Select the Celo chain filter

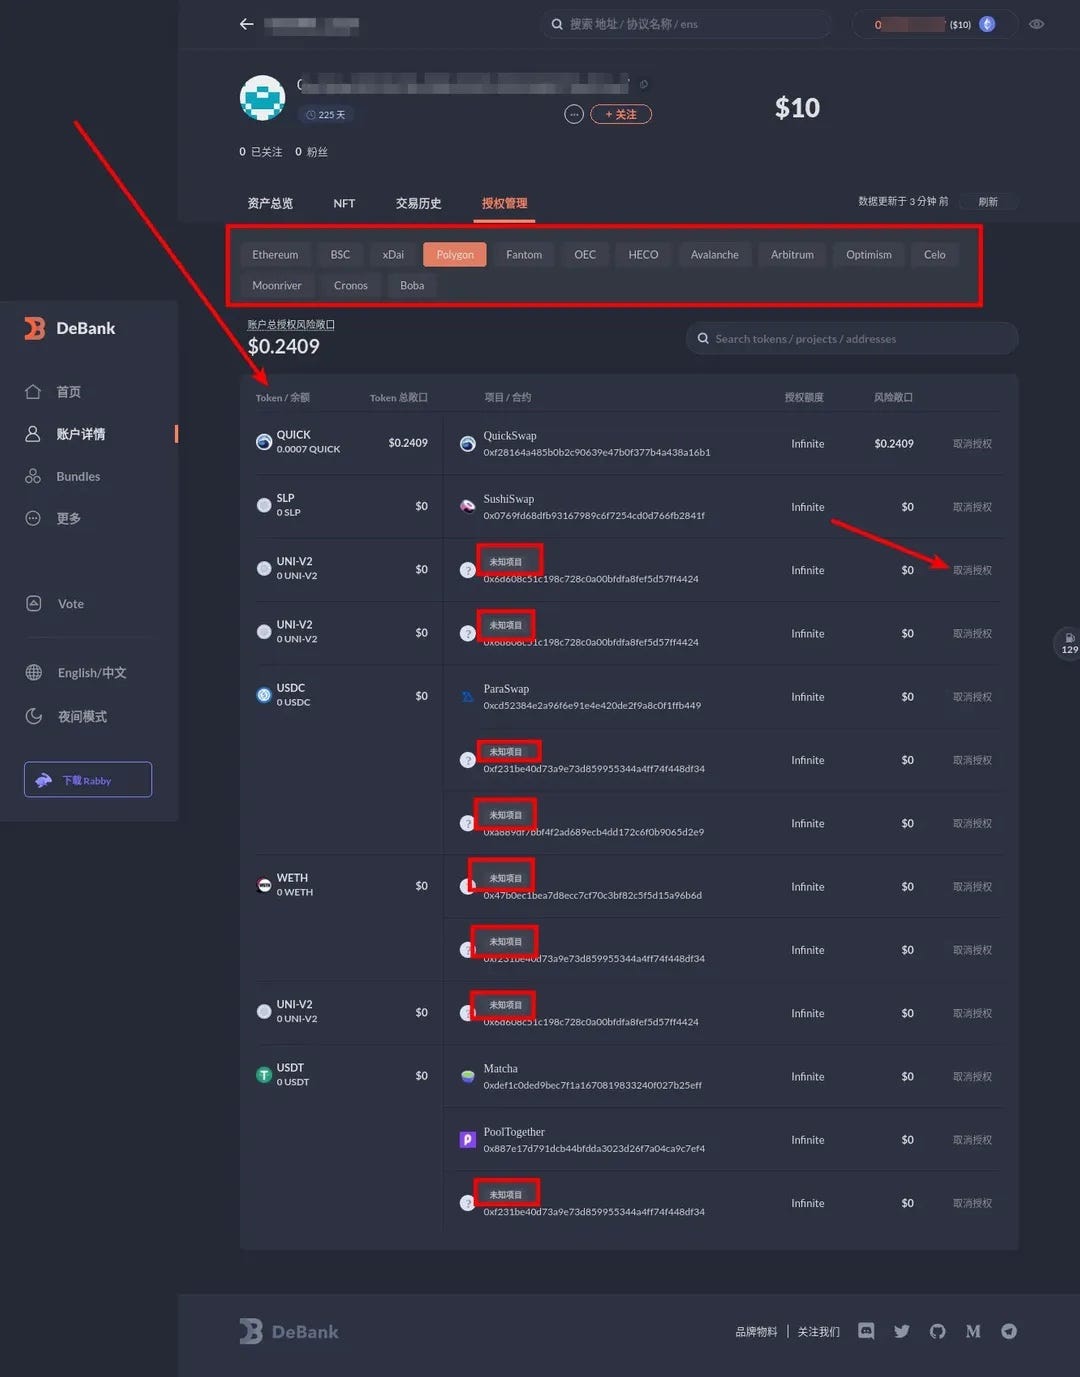point(935,255)
